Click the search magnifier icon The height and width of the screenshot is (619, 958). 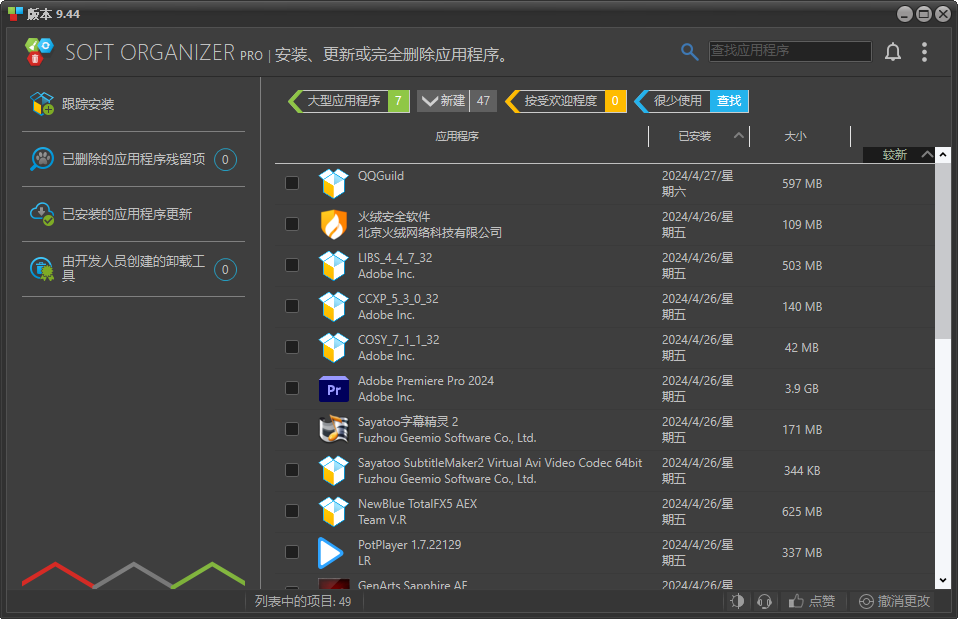tap(690, 52)
